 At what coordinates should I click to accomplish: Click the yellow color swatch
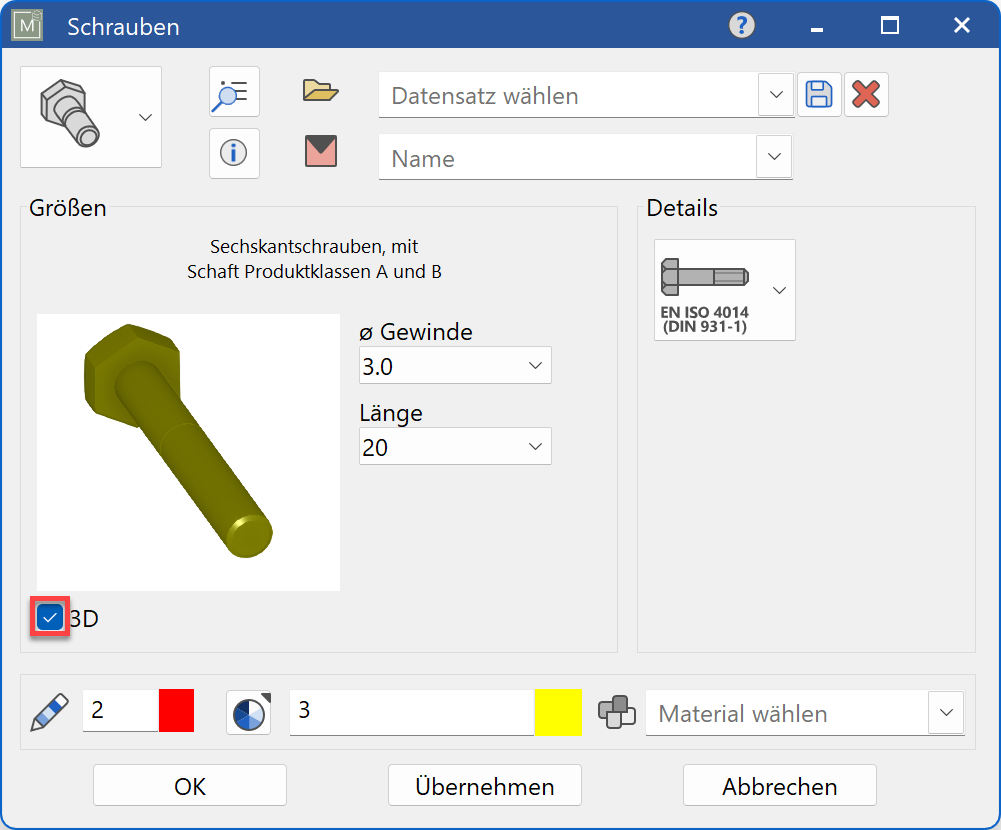tap(558, 712)
